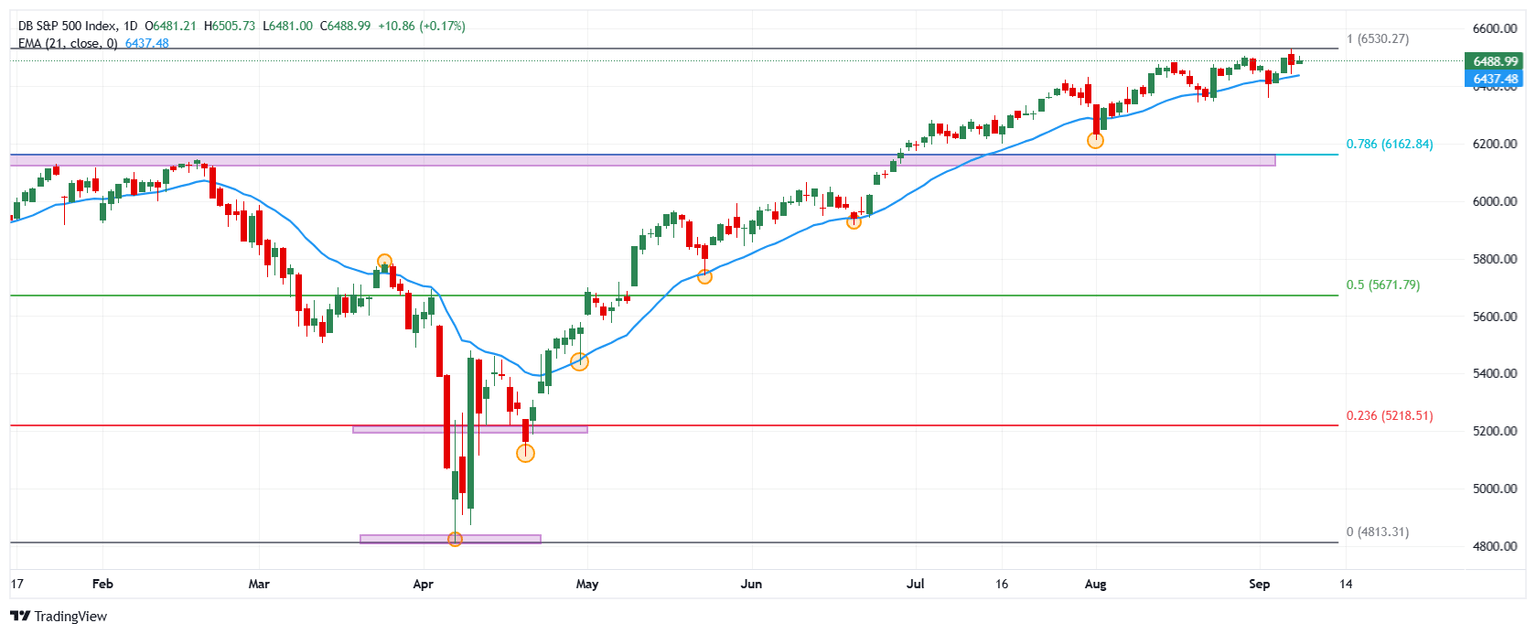Click the Fibonacci label '1 (6530.27)'
The image size is (1536, 634).
click(x=1376, y=39)
